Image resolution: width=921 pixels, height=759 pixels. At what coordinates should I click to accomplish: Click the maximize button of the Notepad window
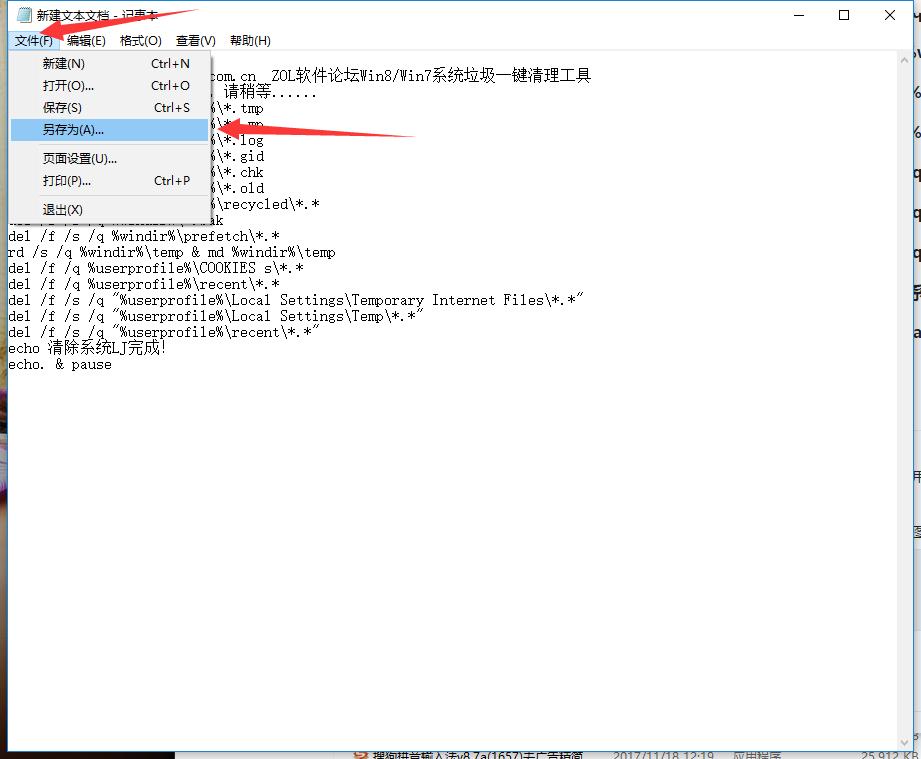click(843, 15)
